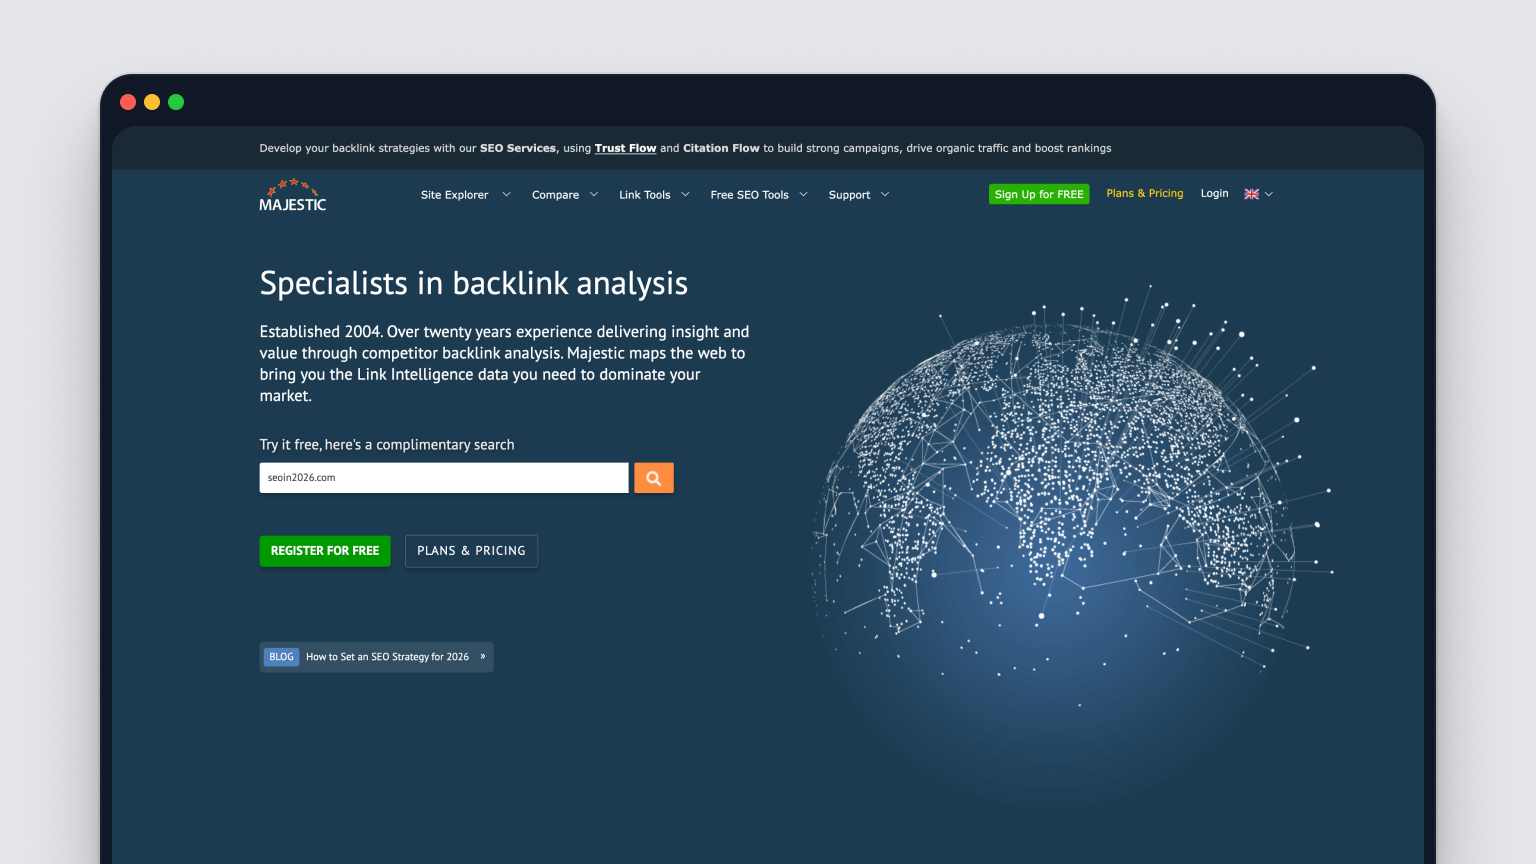Click the green Sign Up for FREE button

click(1038, 193)
